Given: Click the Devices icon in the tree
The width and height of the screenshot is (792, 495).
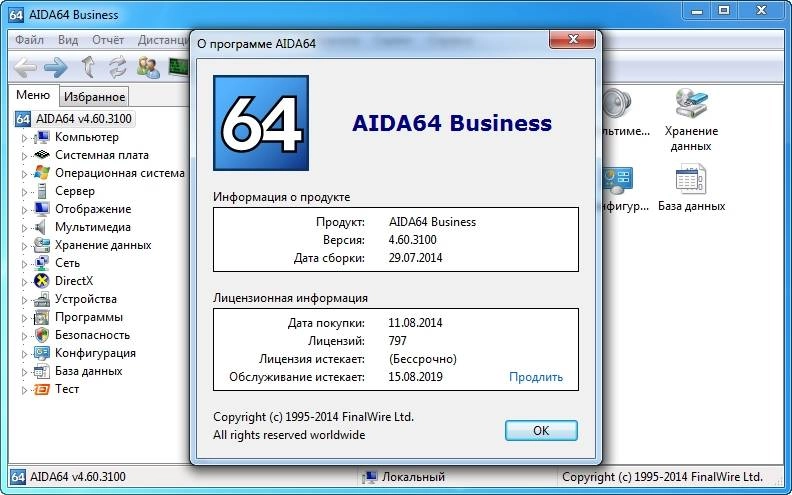Looking at the screenshot, I should click(x=41, y=299).
